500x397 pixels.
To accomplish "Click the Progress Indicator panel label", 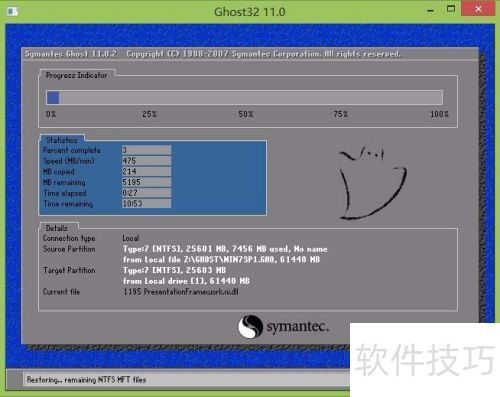I will pos(76,75).
